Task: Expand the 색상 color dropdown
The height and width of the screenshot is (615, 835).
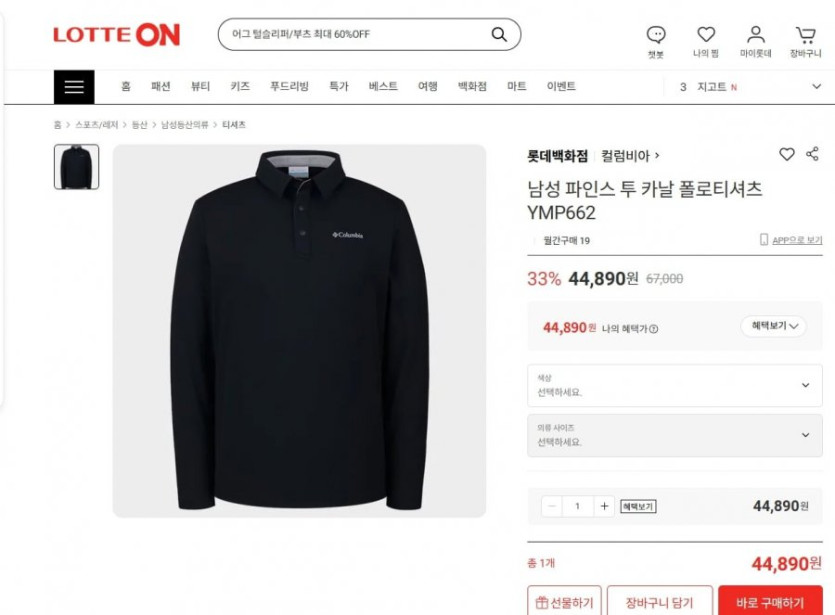Action: [x=675, y=386]
